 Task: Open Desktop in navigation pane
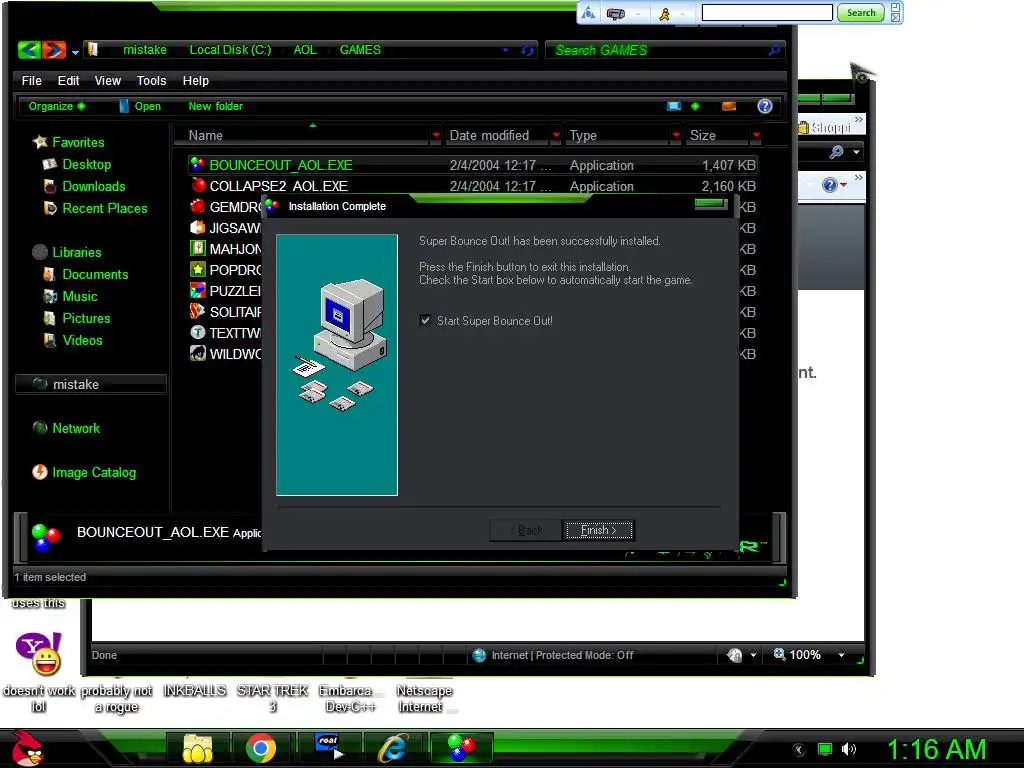tap(77, 164)
